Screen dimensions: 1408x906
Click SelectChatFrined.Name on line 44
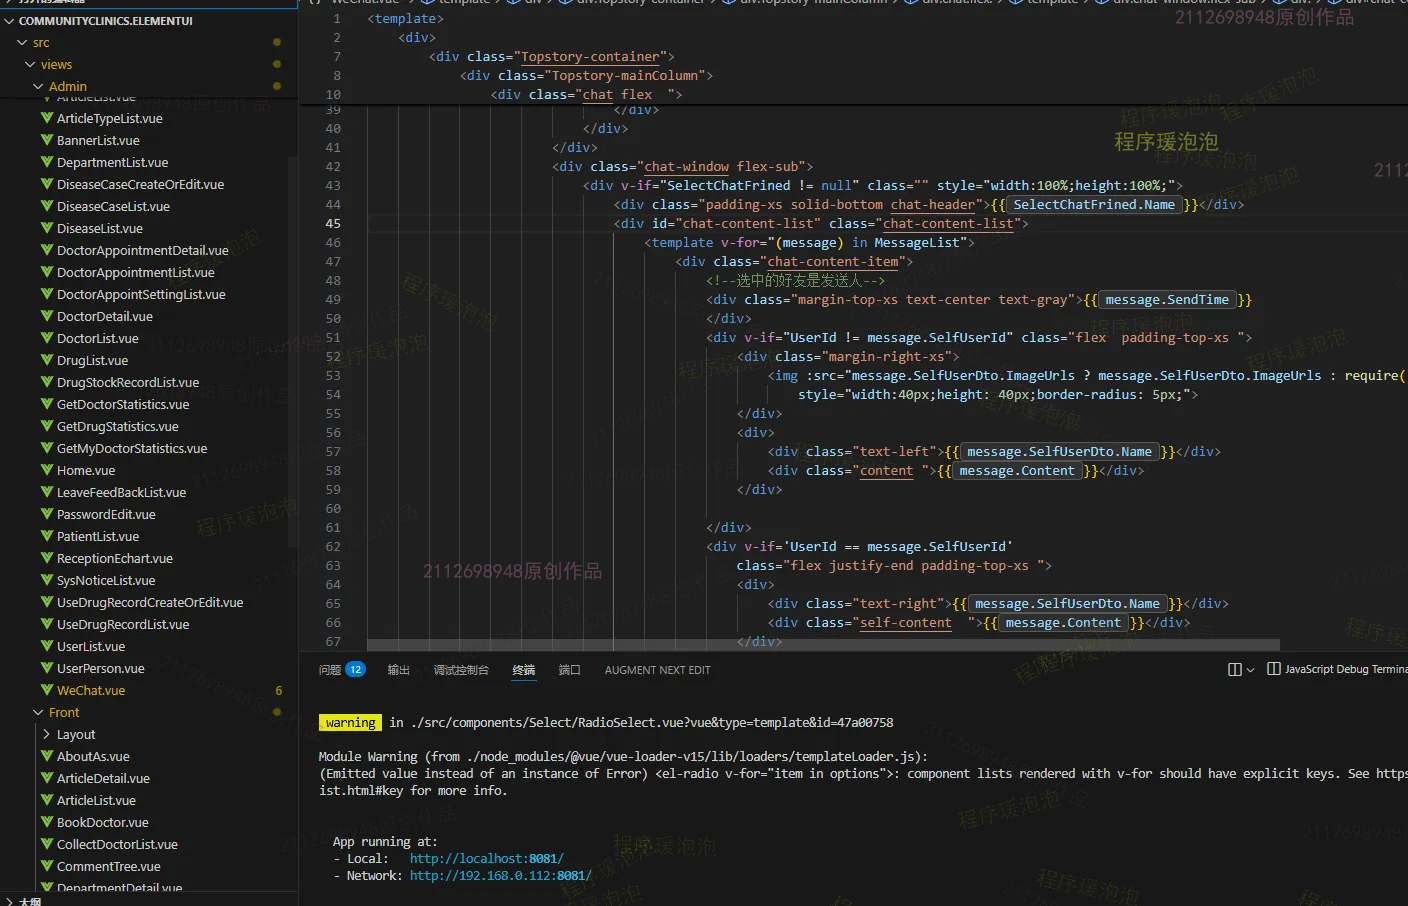pyautogui.click(x=1094, y=204)
